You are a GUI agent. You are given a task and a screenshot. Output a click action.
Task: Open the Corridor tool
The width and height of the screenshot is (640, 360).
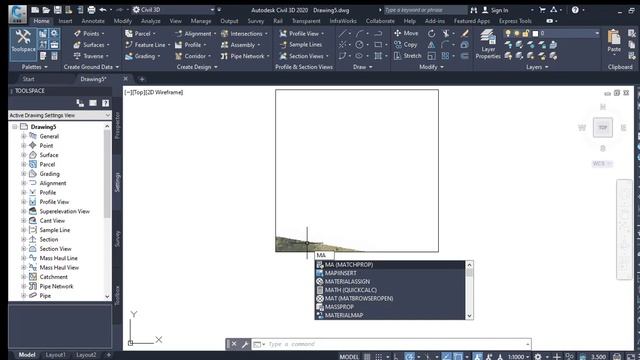coord(192,56)
